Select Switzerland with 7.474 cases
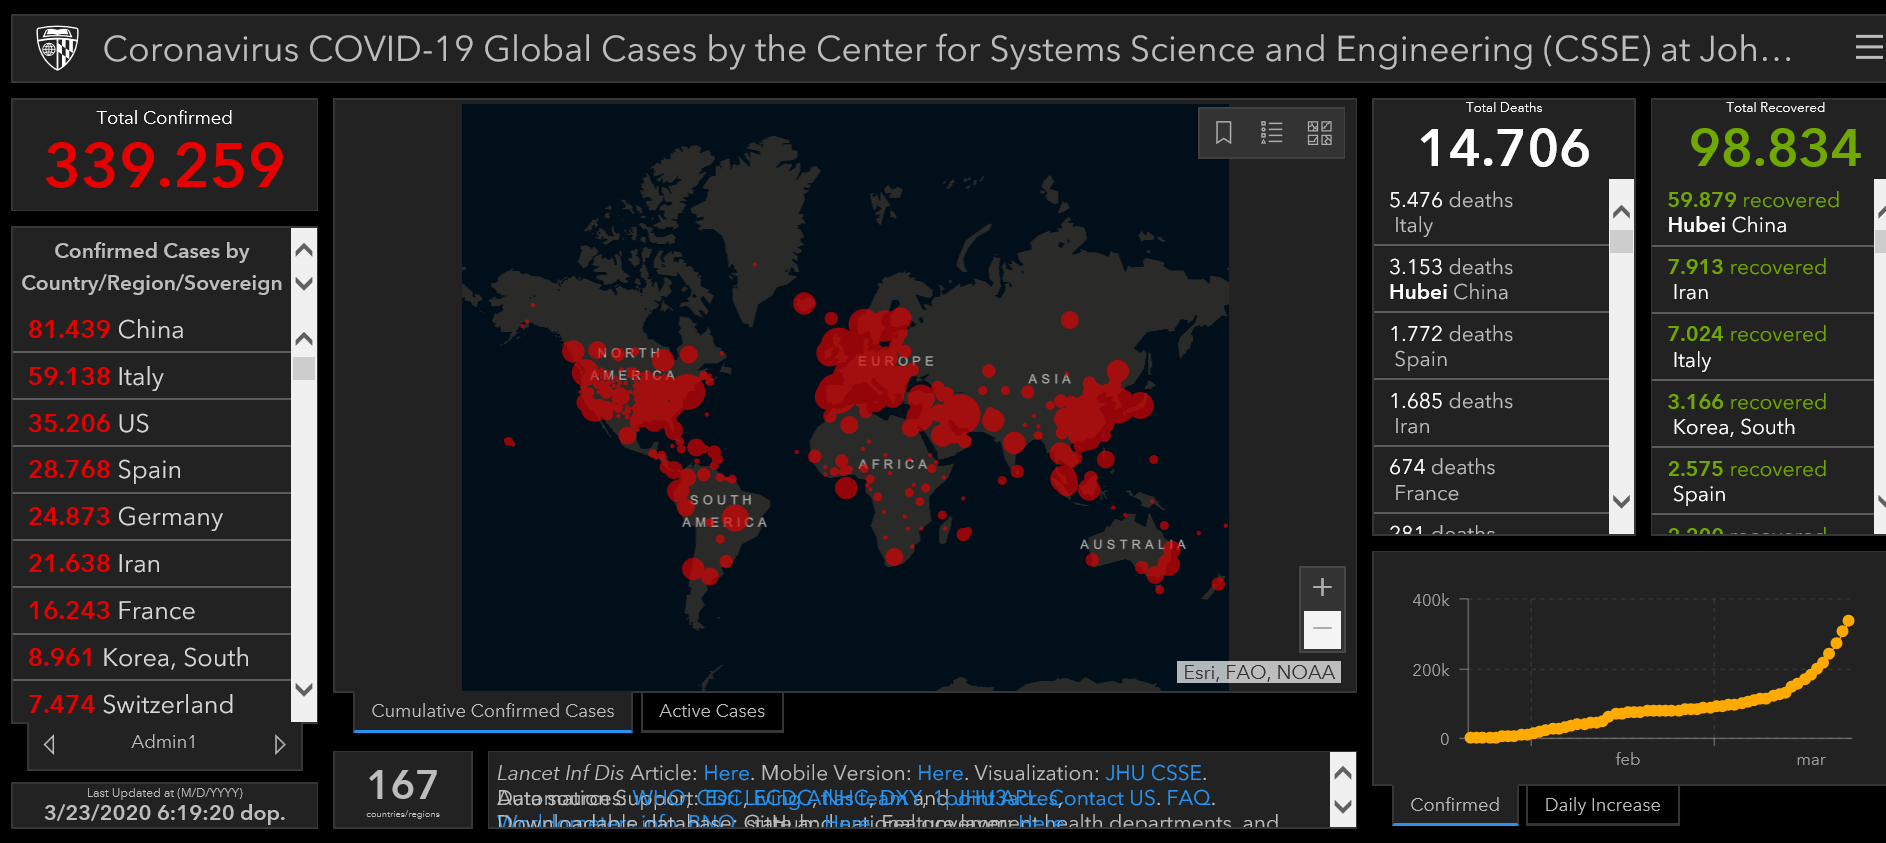Viewport: 1886px width, 843px height. pyautogui.click(x=151, y=704)
